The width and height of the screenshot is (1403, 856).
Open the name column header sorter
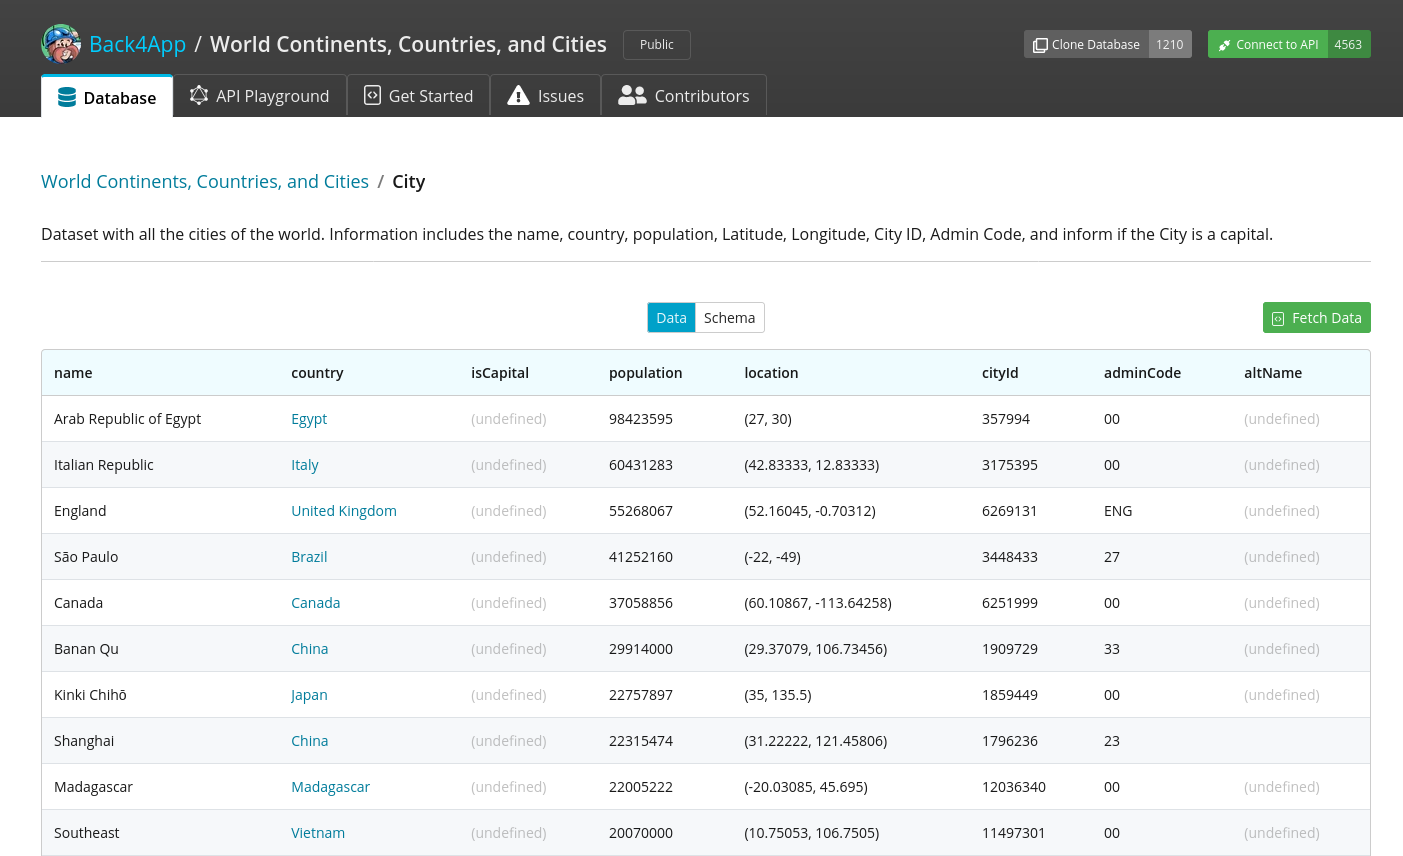click(73, 372)
